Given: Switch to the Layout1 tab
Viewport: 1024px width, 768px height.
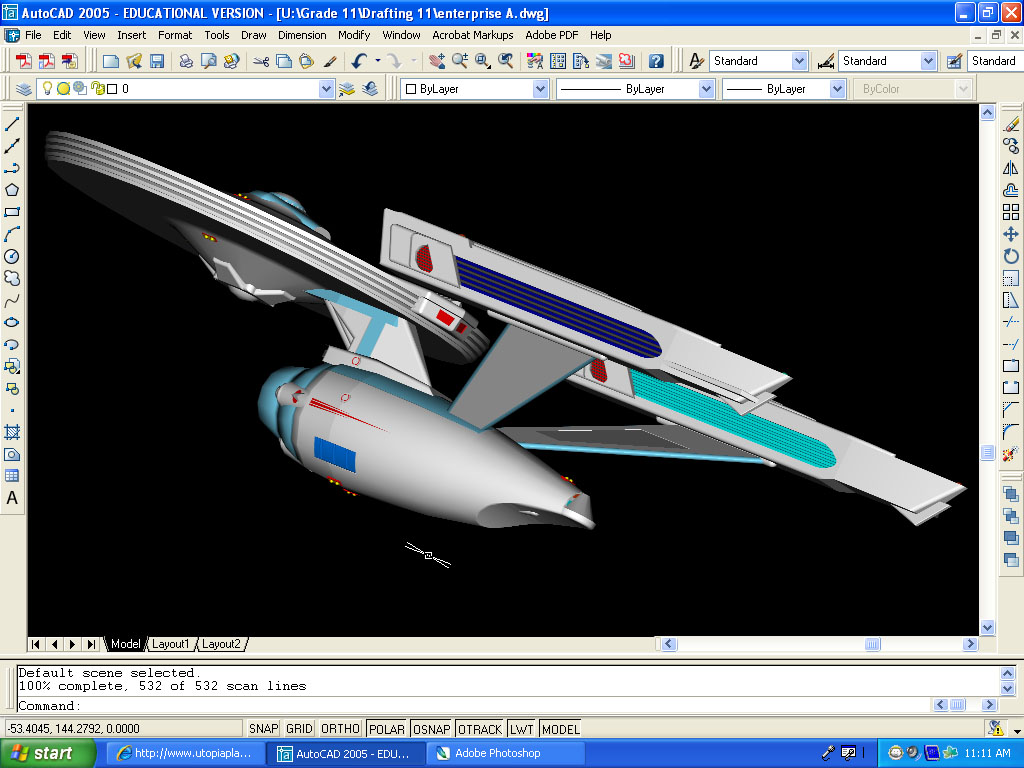Looking at the screenshot, I should point(171,644).
